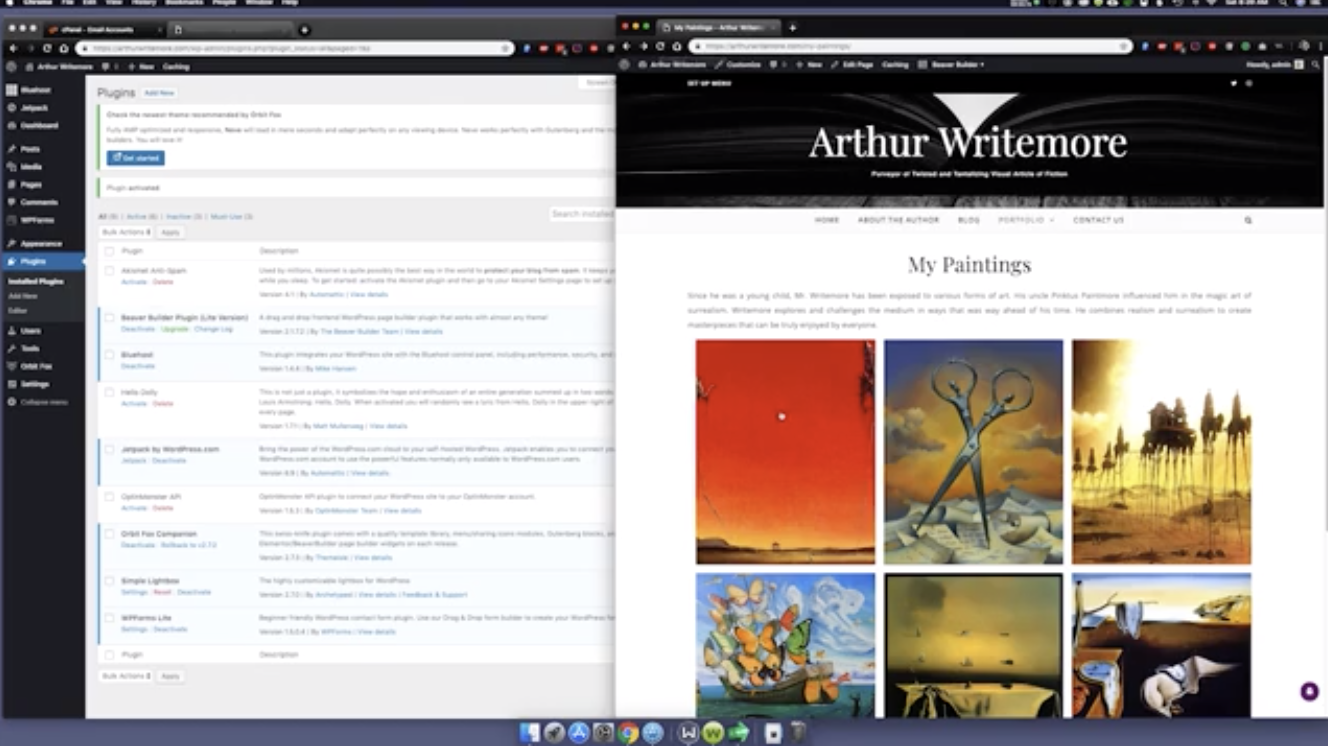Open Pages in the admin sidebar
Viewport: 1328px width, 746px height.
(31, 185)
